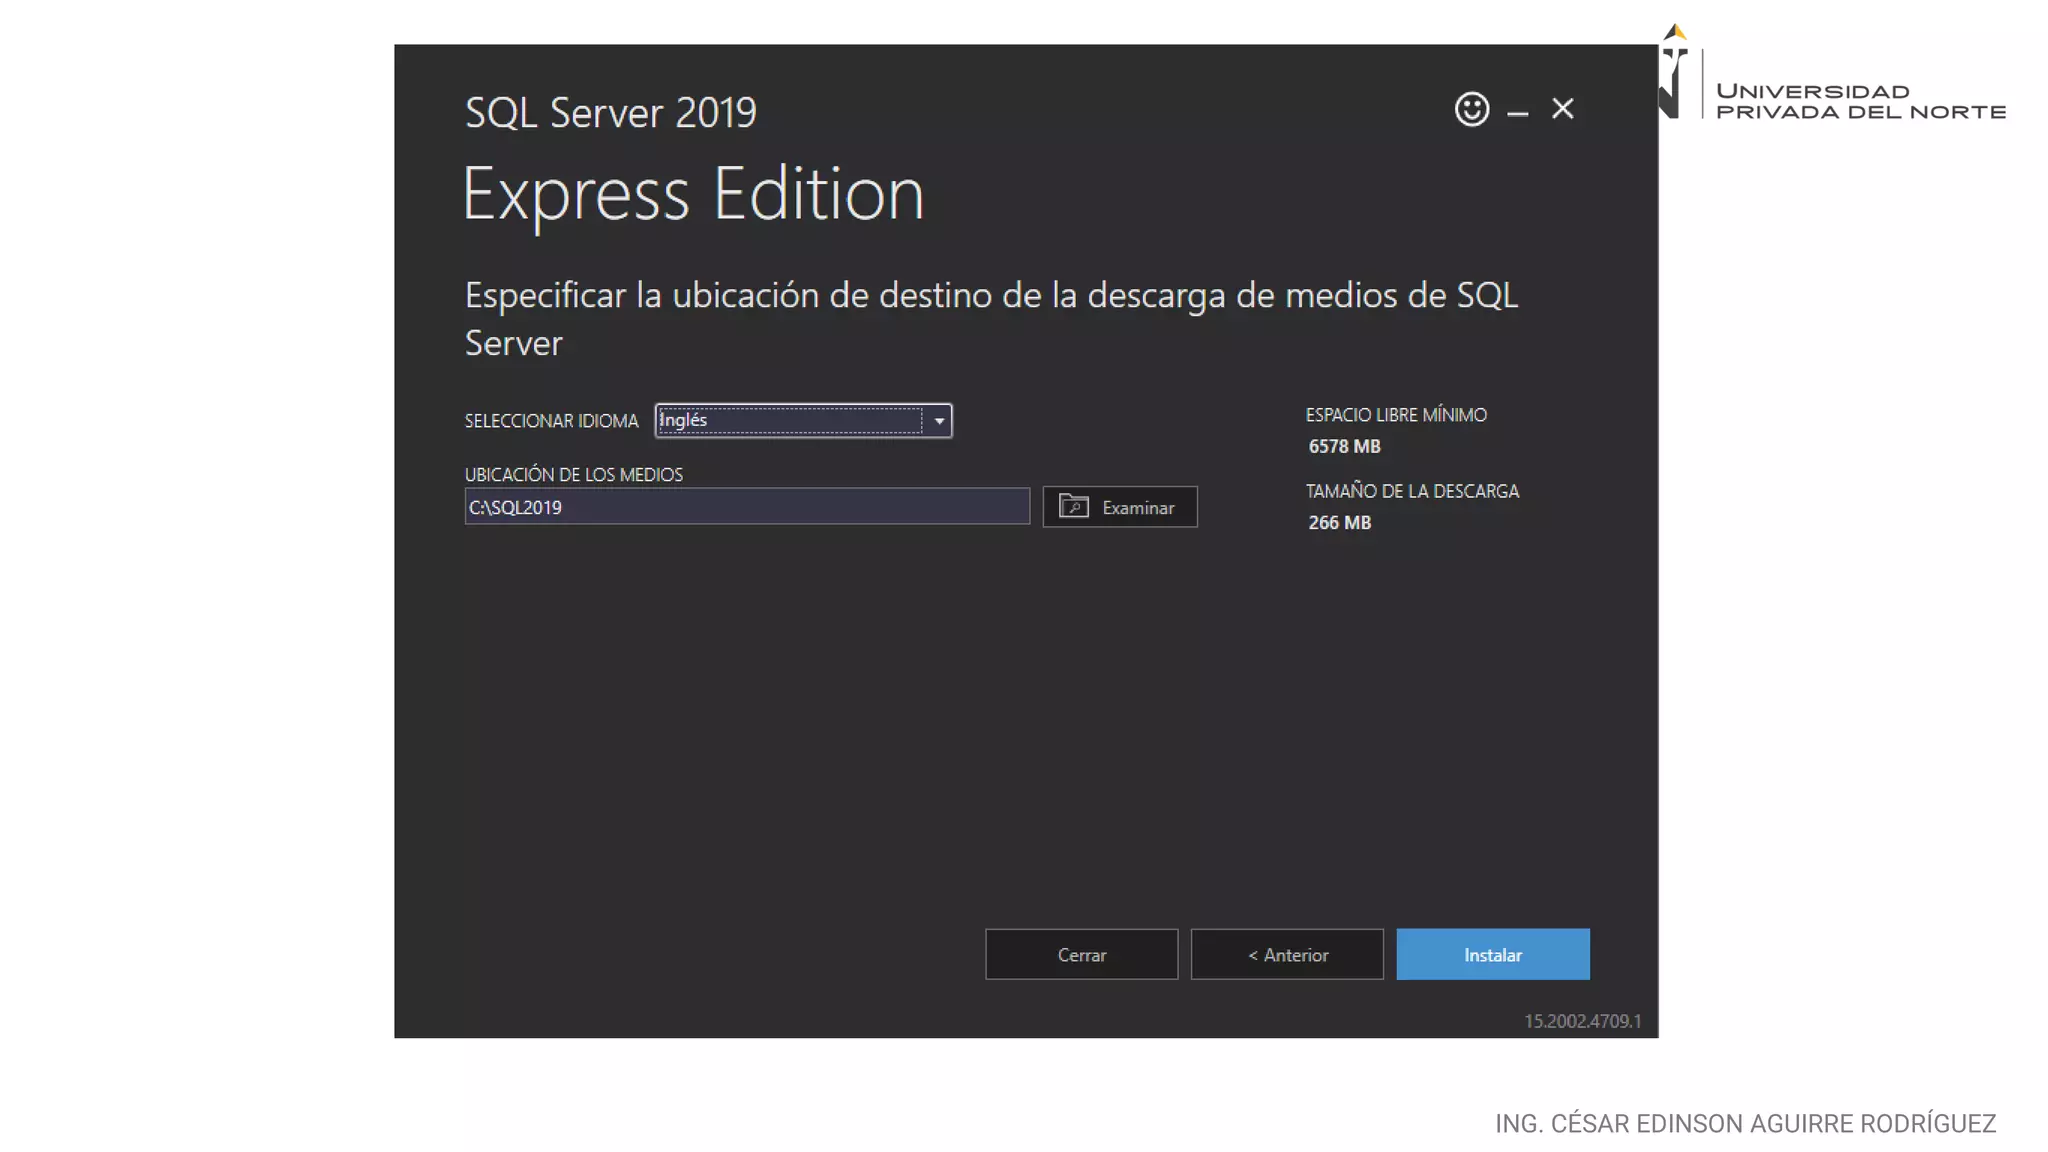The width and height of the screenshot is (2048, 1152).
Task: Click the Ing. César Edinson Aguirre Rodríguez caption
Action: point(1745,1124)
